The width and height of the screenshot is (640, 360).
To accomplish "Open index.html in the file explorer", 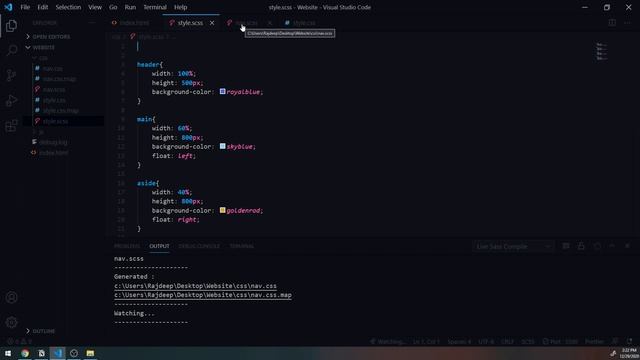I will click(53, 153).
